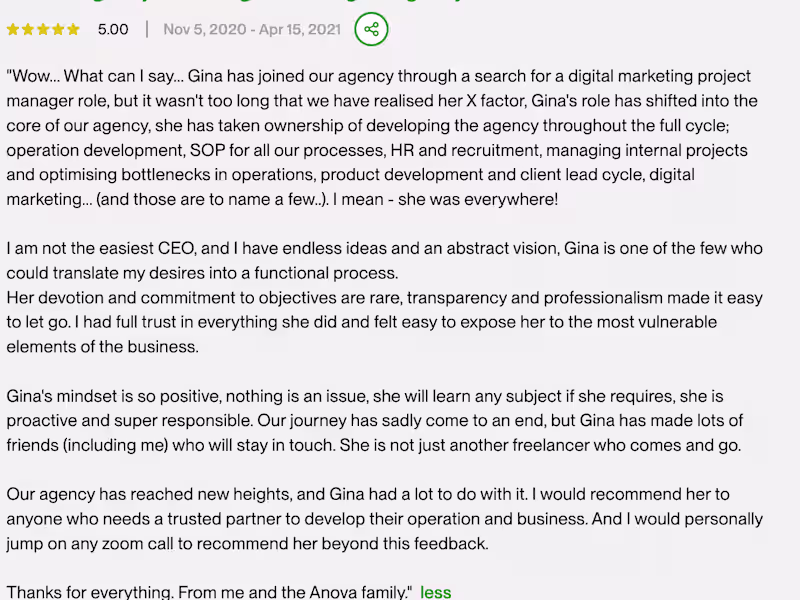Click the third rating star
The height and width of the screenshot is (600, 800).
coord(43,30)
